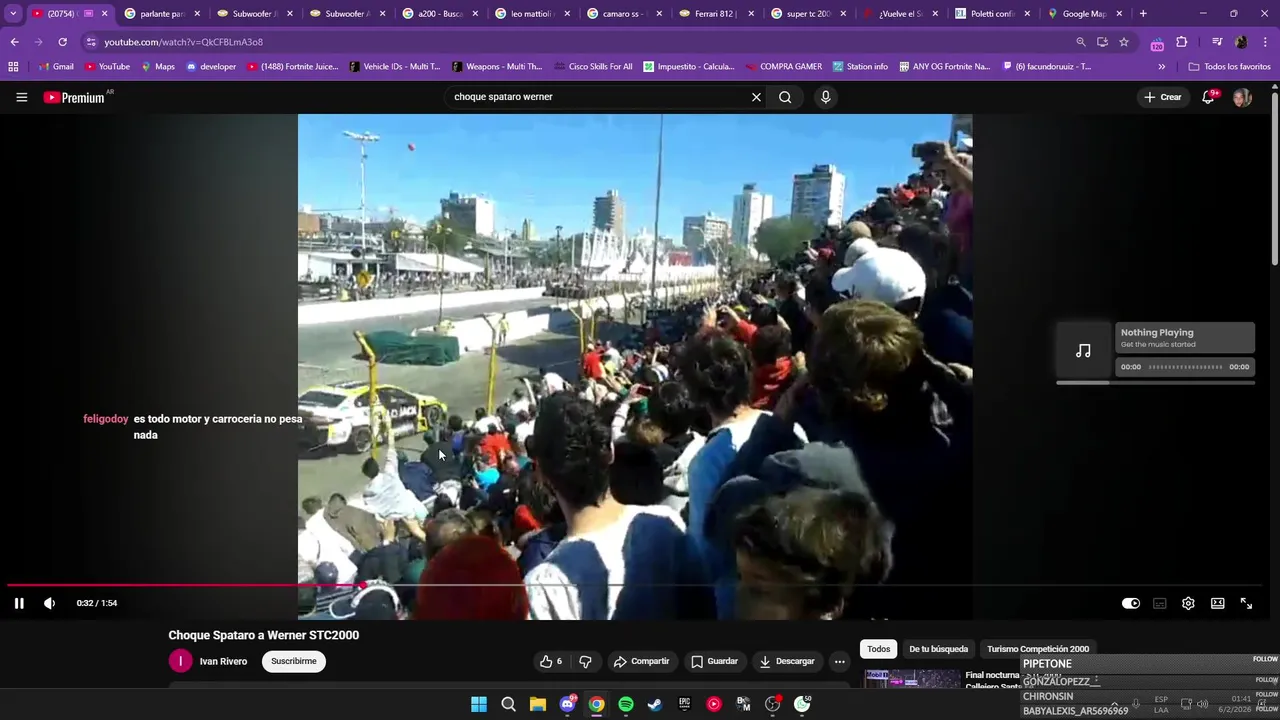This screenshot has width=1280, height=720.
Task: Select the Todos filter chip
Action: pos(878,649)
